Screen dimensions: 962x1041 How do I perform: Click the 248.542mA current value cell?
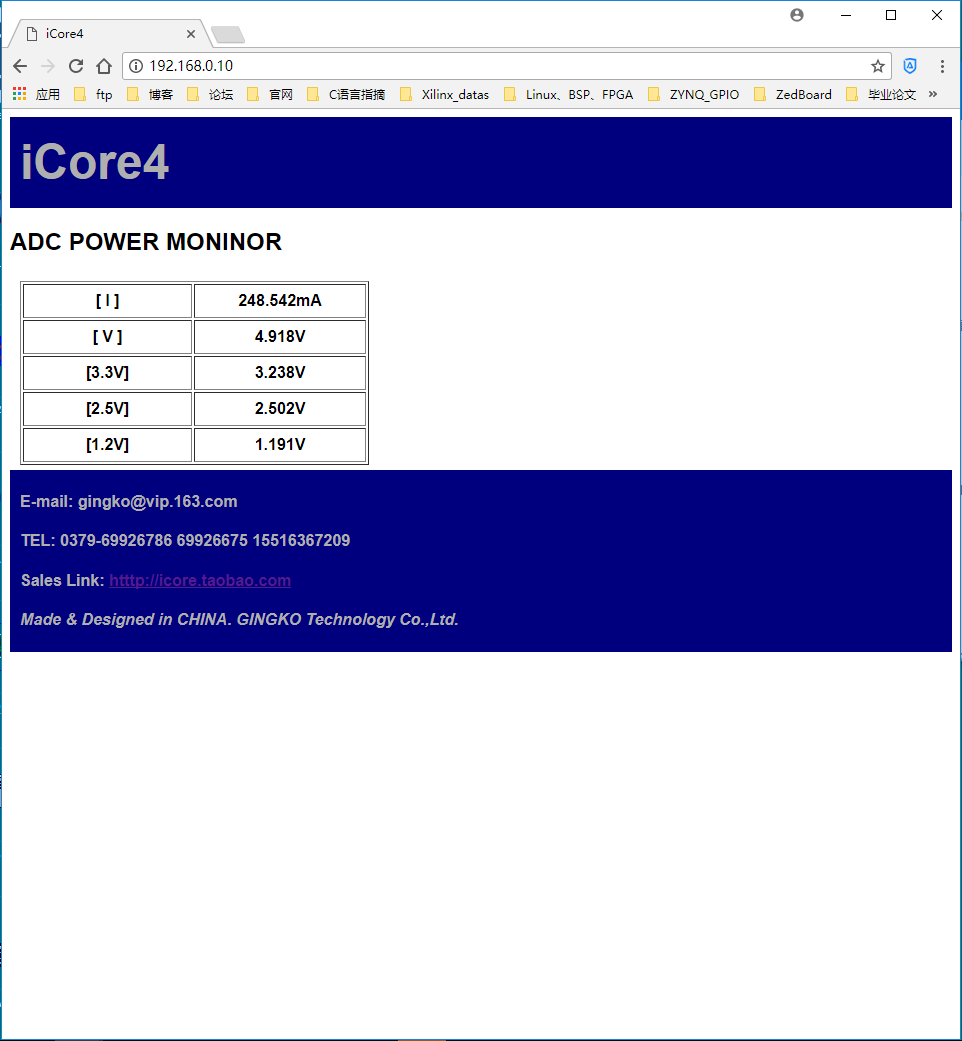(280, 301)
